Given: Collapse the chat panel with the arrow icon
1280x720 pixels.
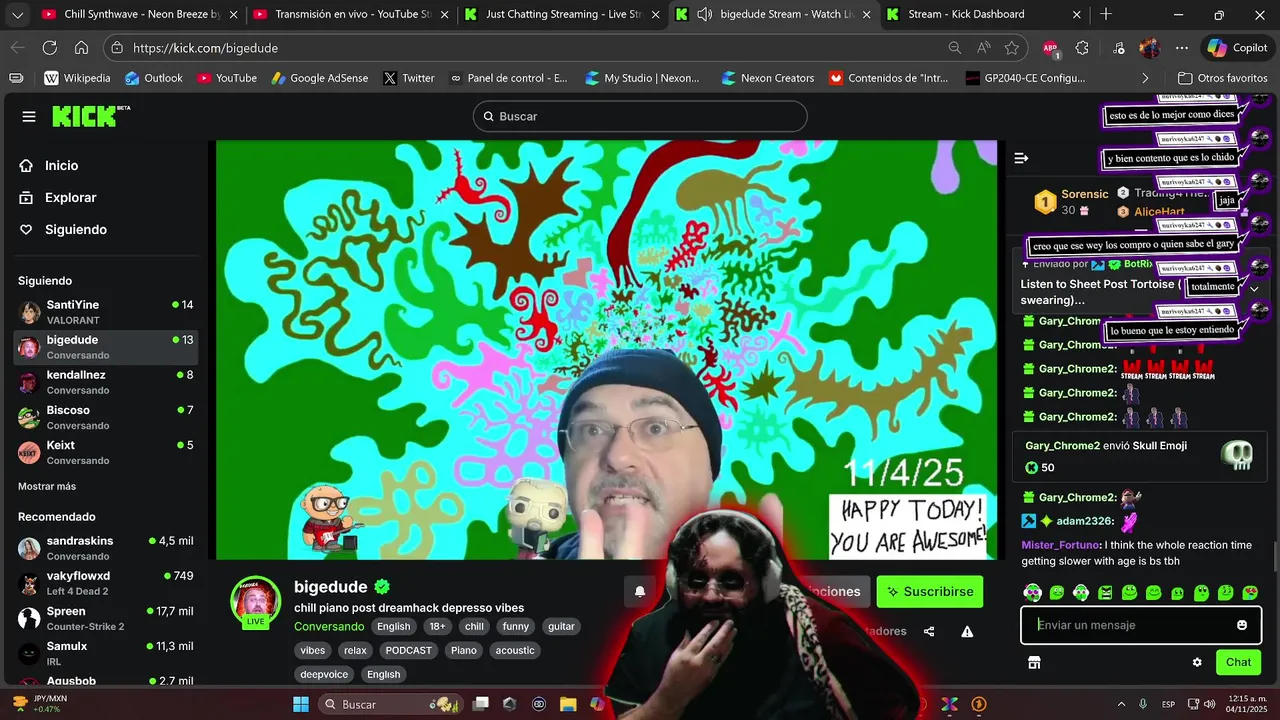Looking at the screenshot, I should (x=1021, y=158).
